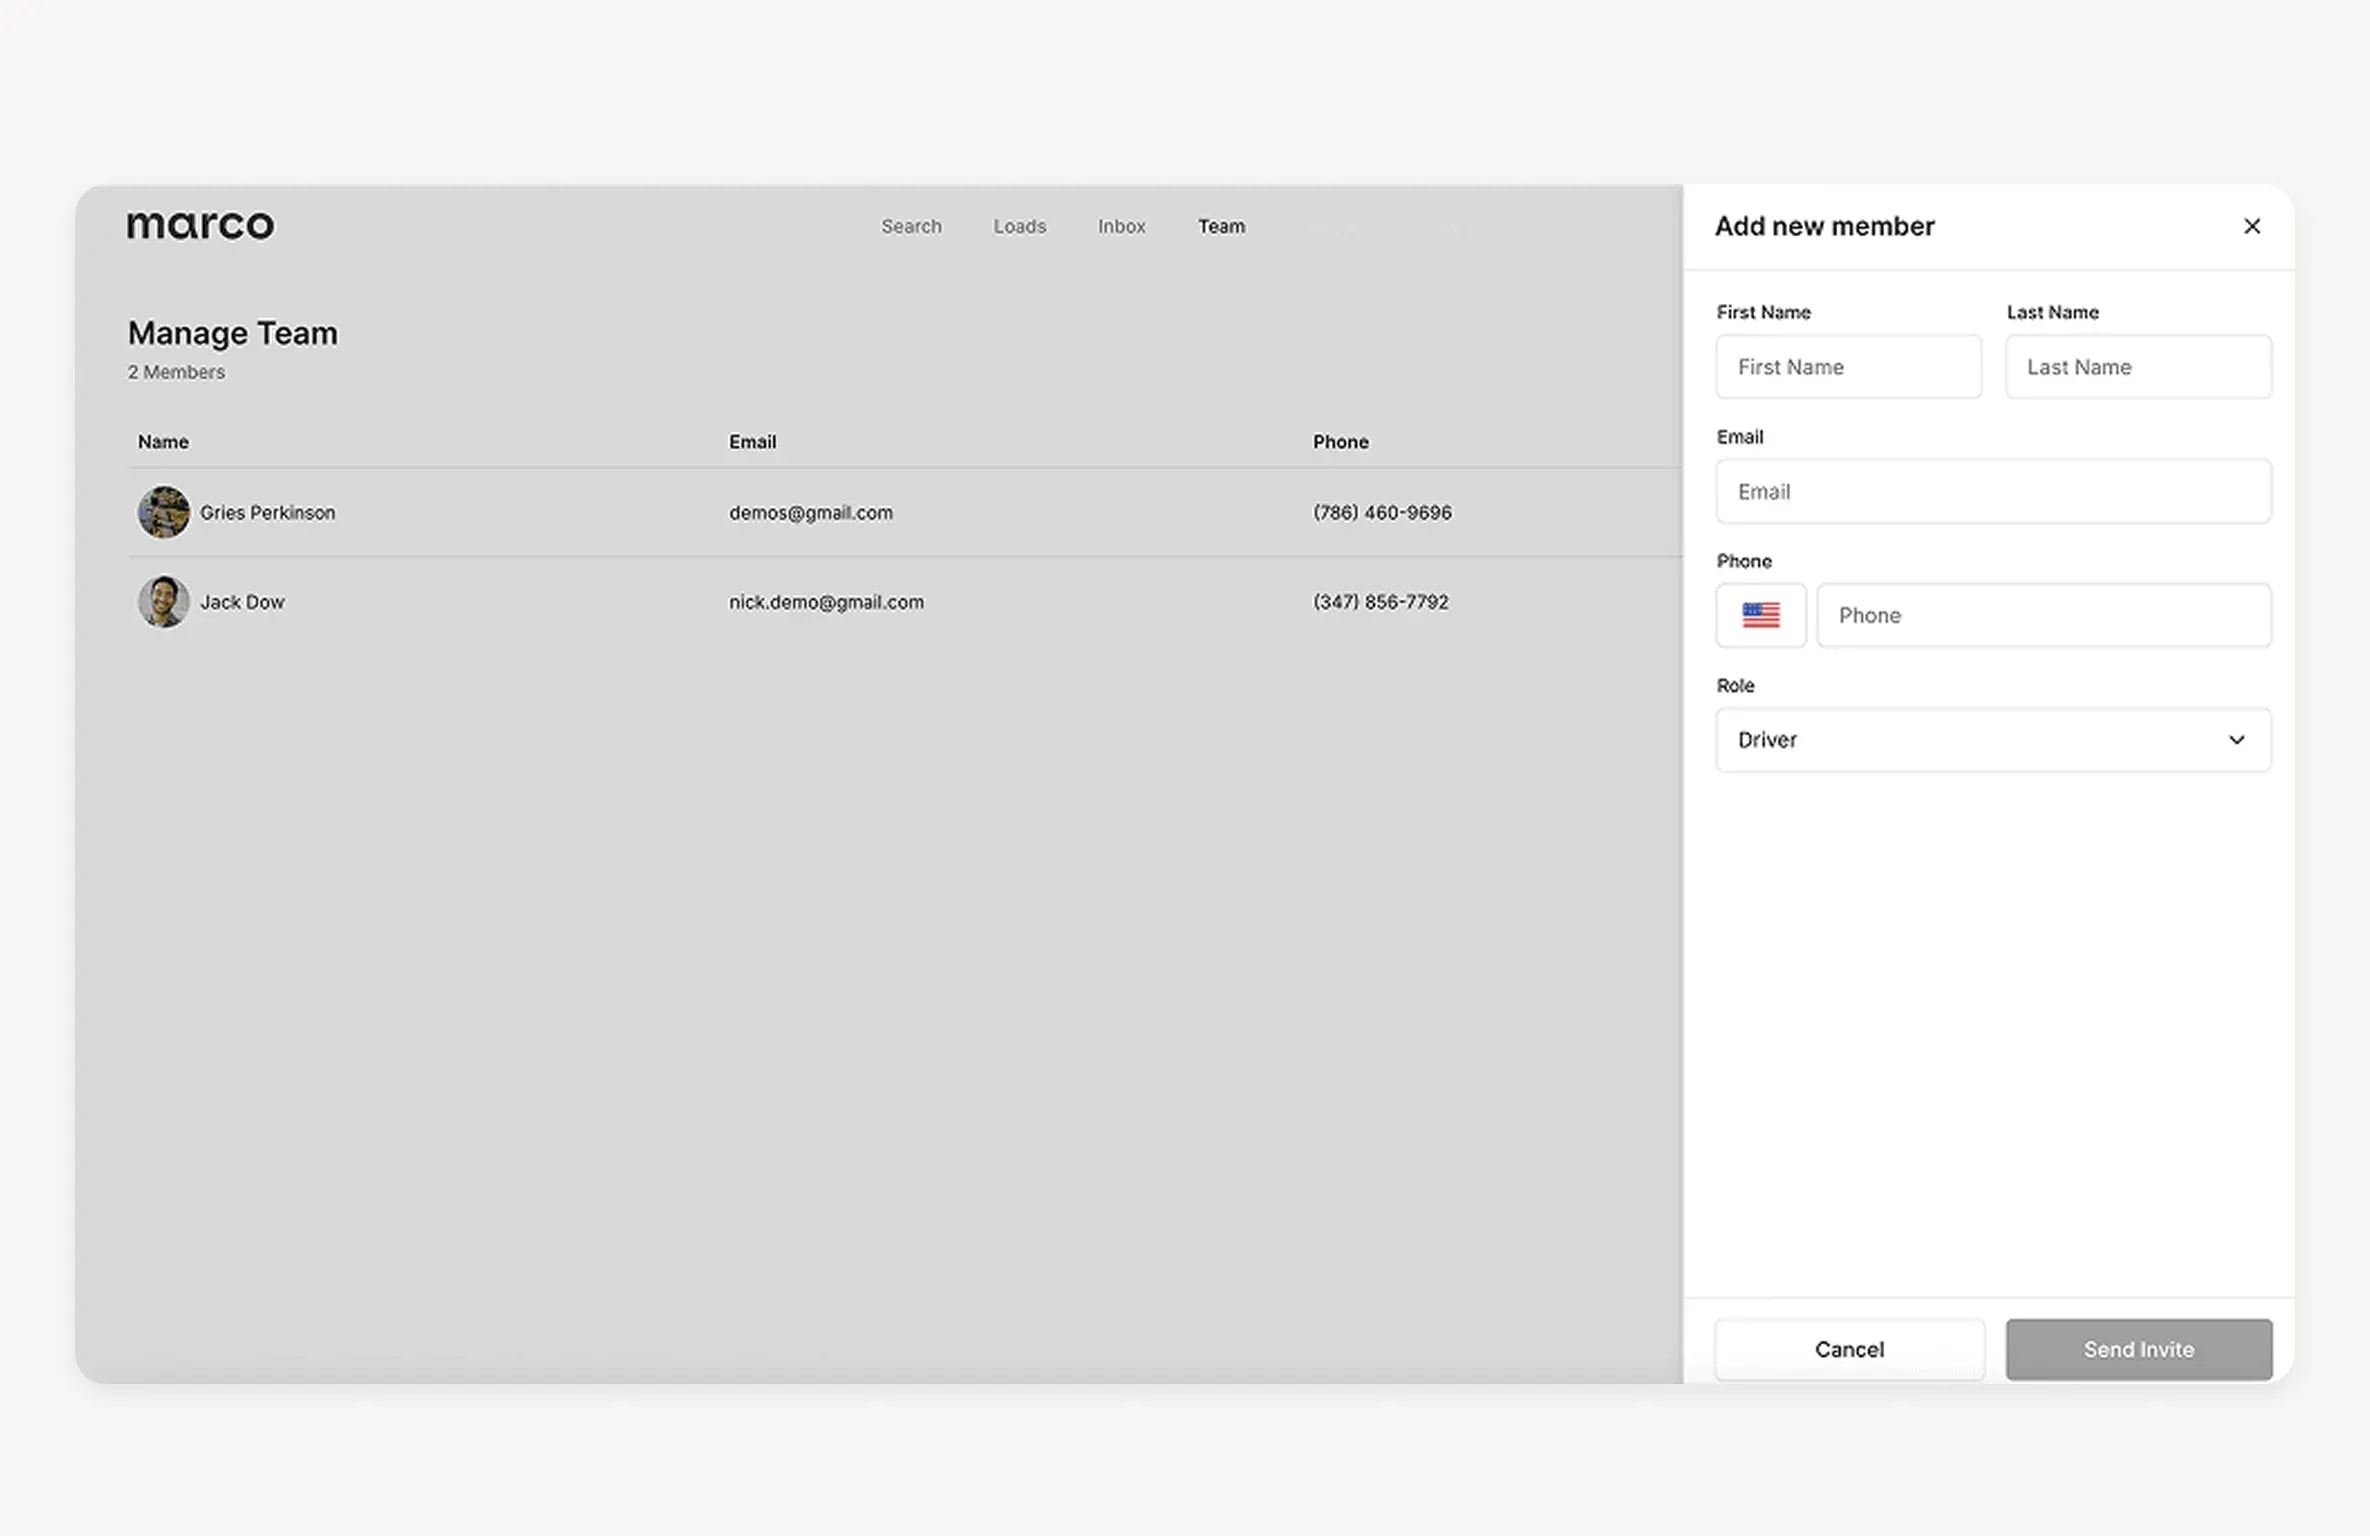
Task: Click Jack Dow's avatar photo
Action: pyautogui.click(x=163, y=602)
